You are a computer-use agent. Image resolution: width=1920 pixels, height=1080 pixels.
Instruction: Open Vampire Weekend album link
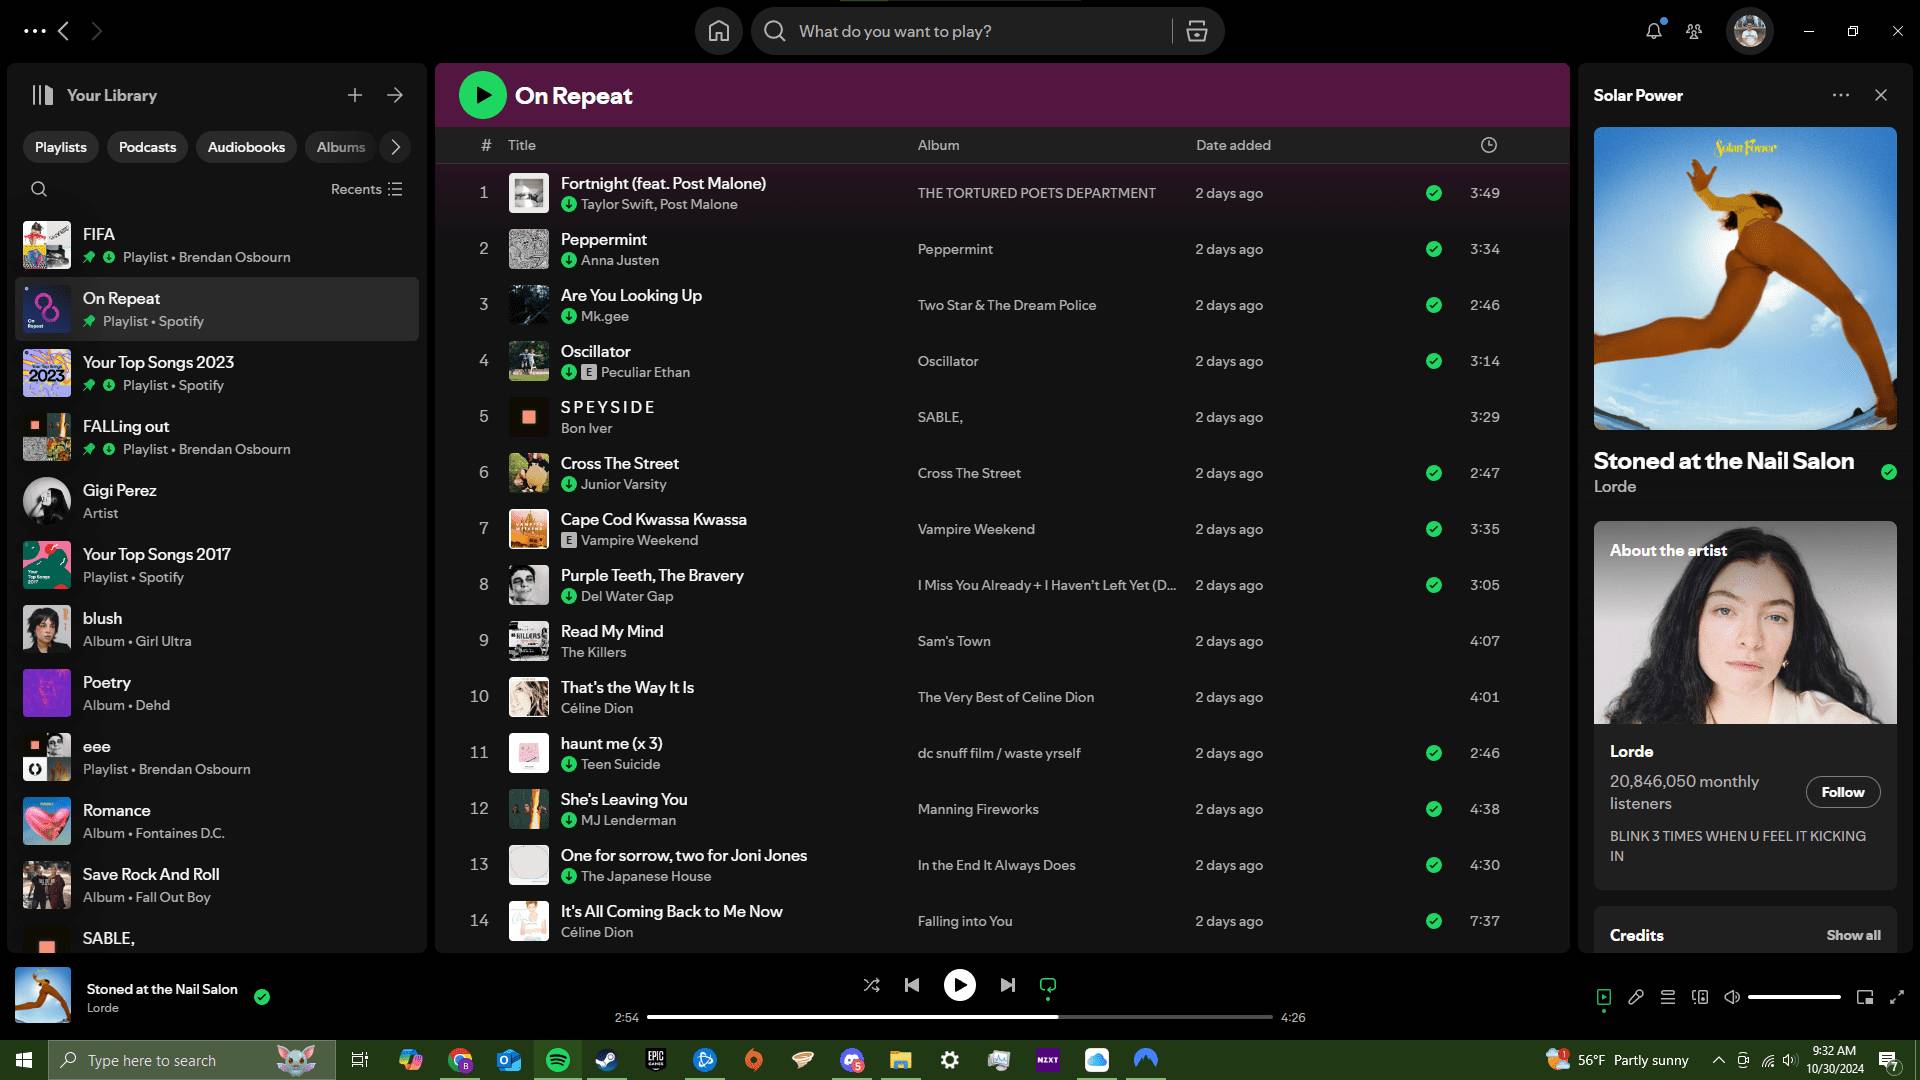pyautogui.click(x=976, y=529)
